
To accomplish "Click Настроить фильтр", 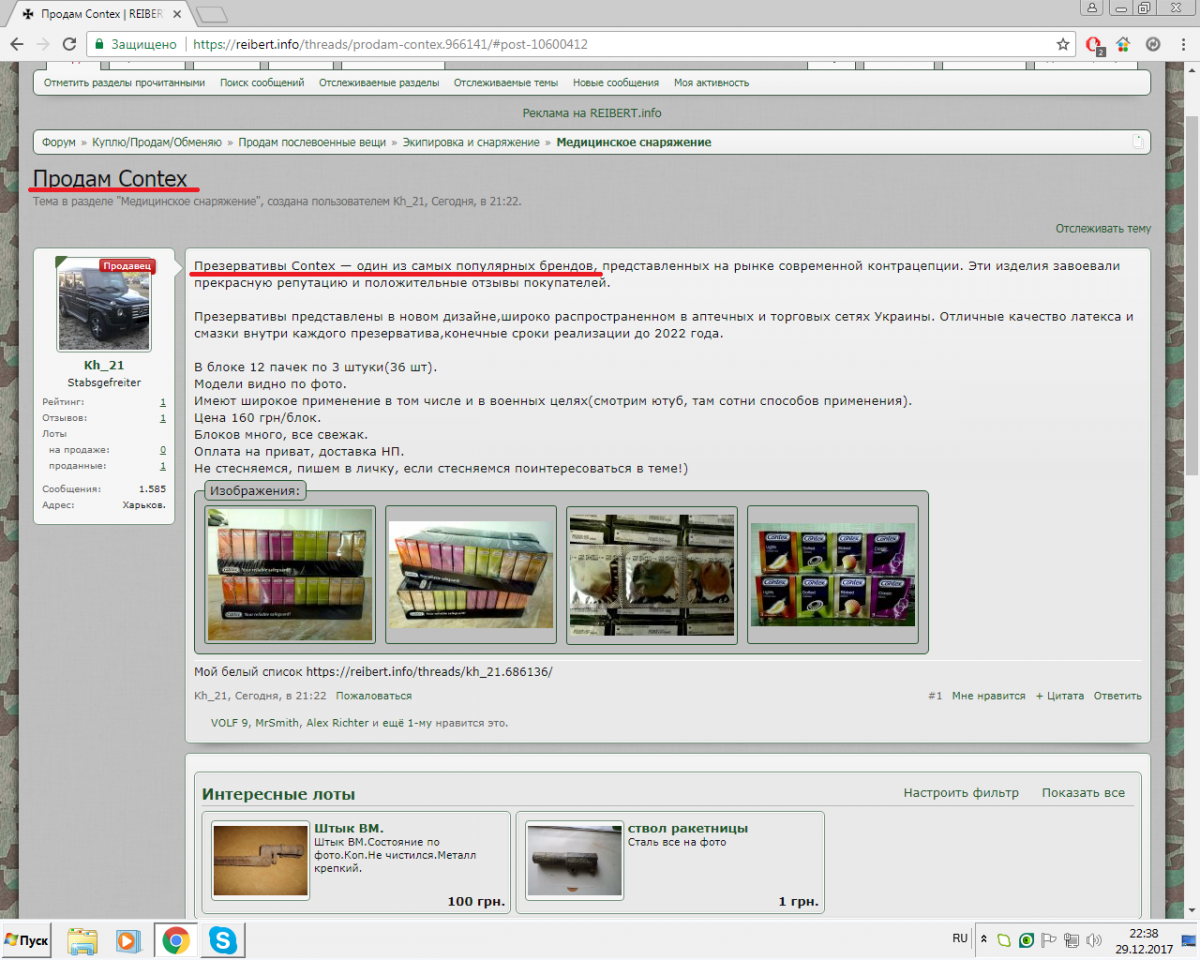I will 961,793.
